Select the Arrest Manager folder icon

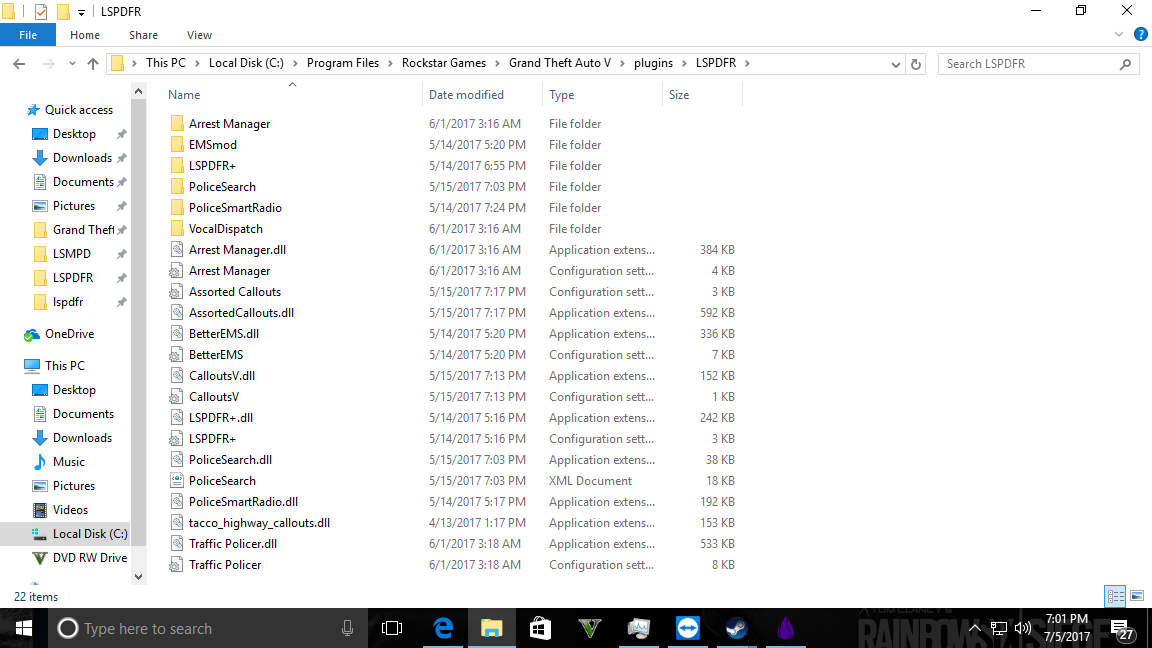[x=177, y=123]
